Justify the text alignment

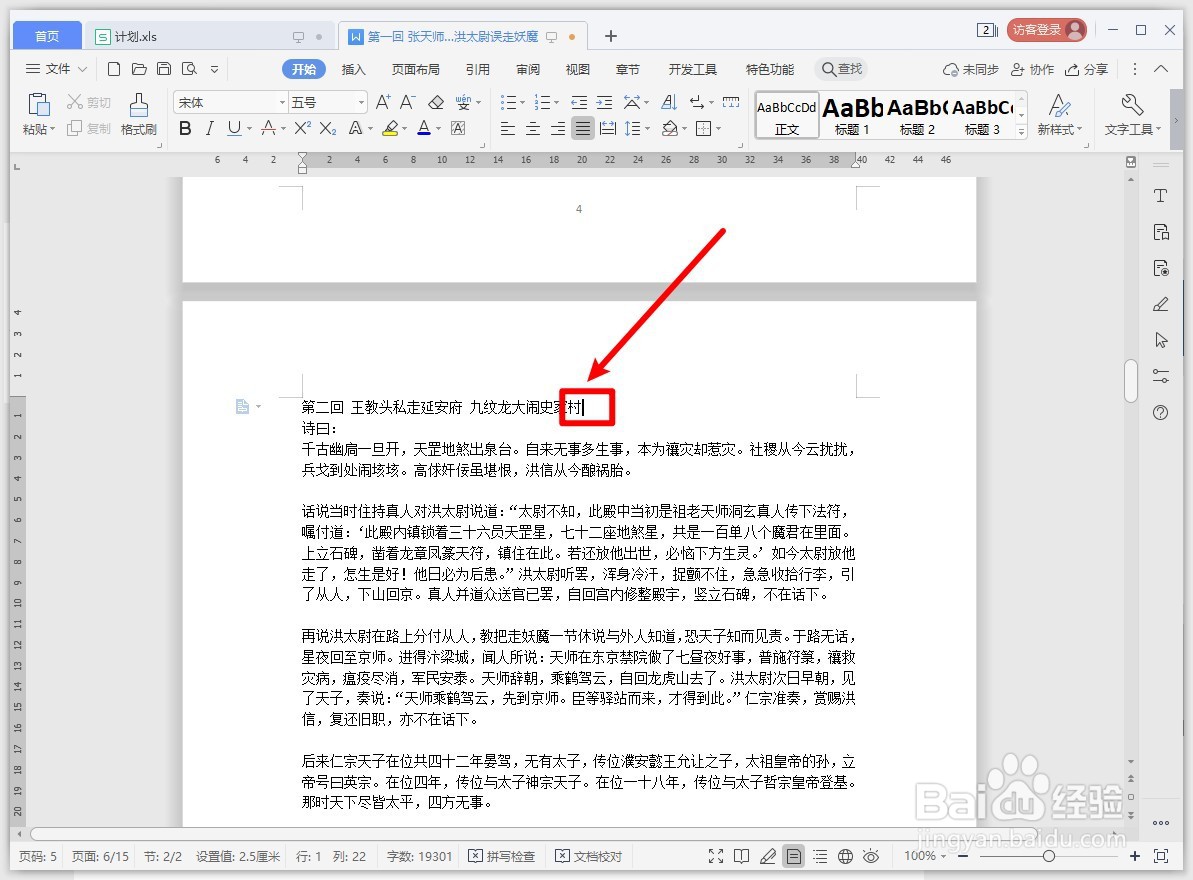[x=583, y=129]
